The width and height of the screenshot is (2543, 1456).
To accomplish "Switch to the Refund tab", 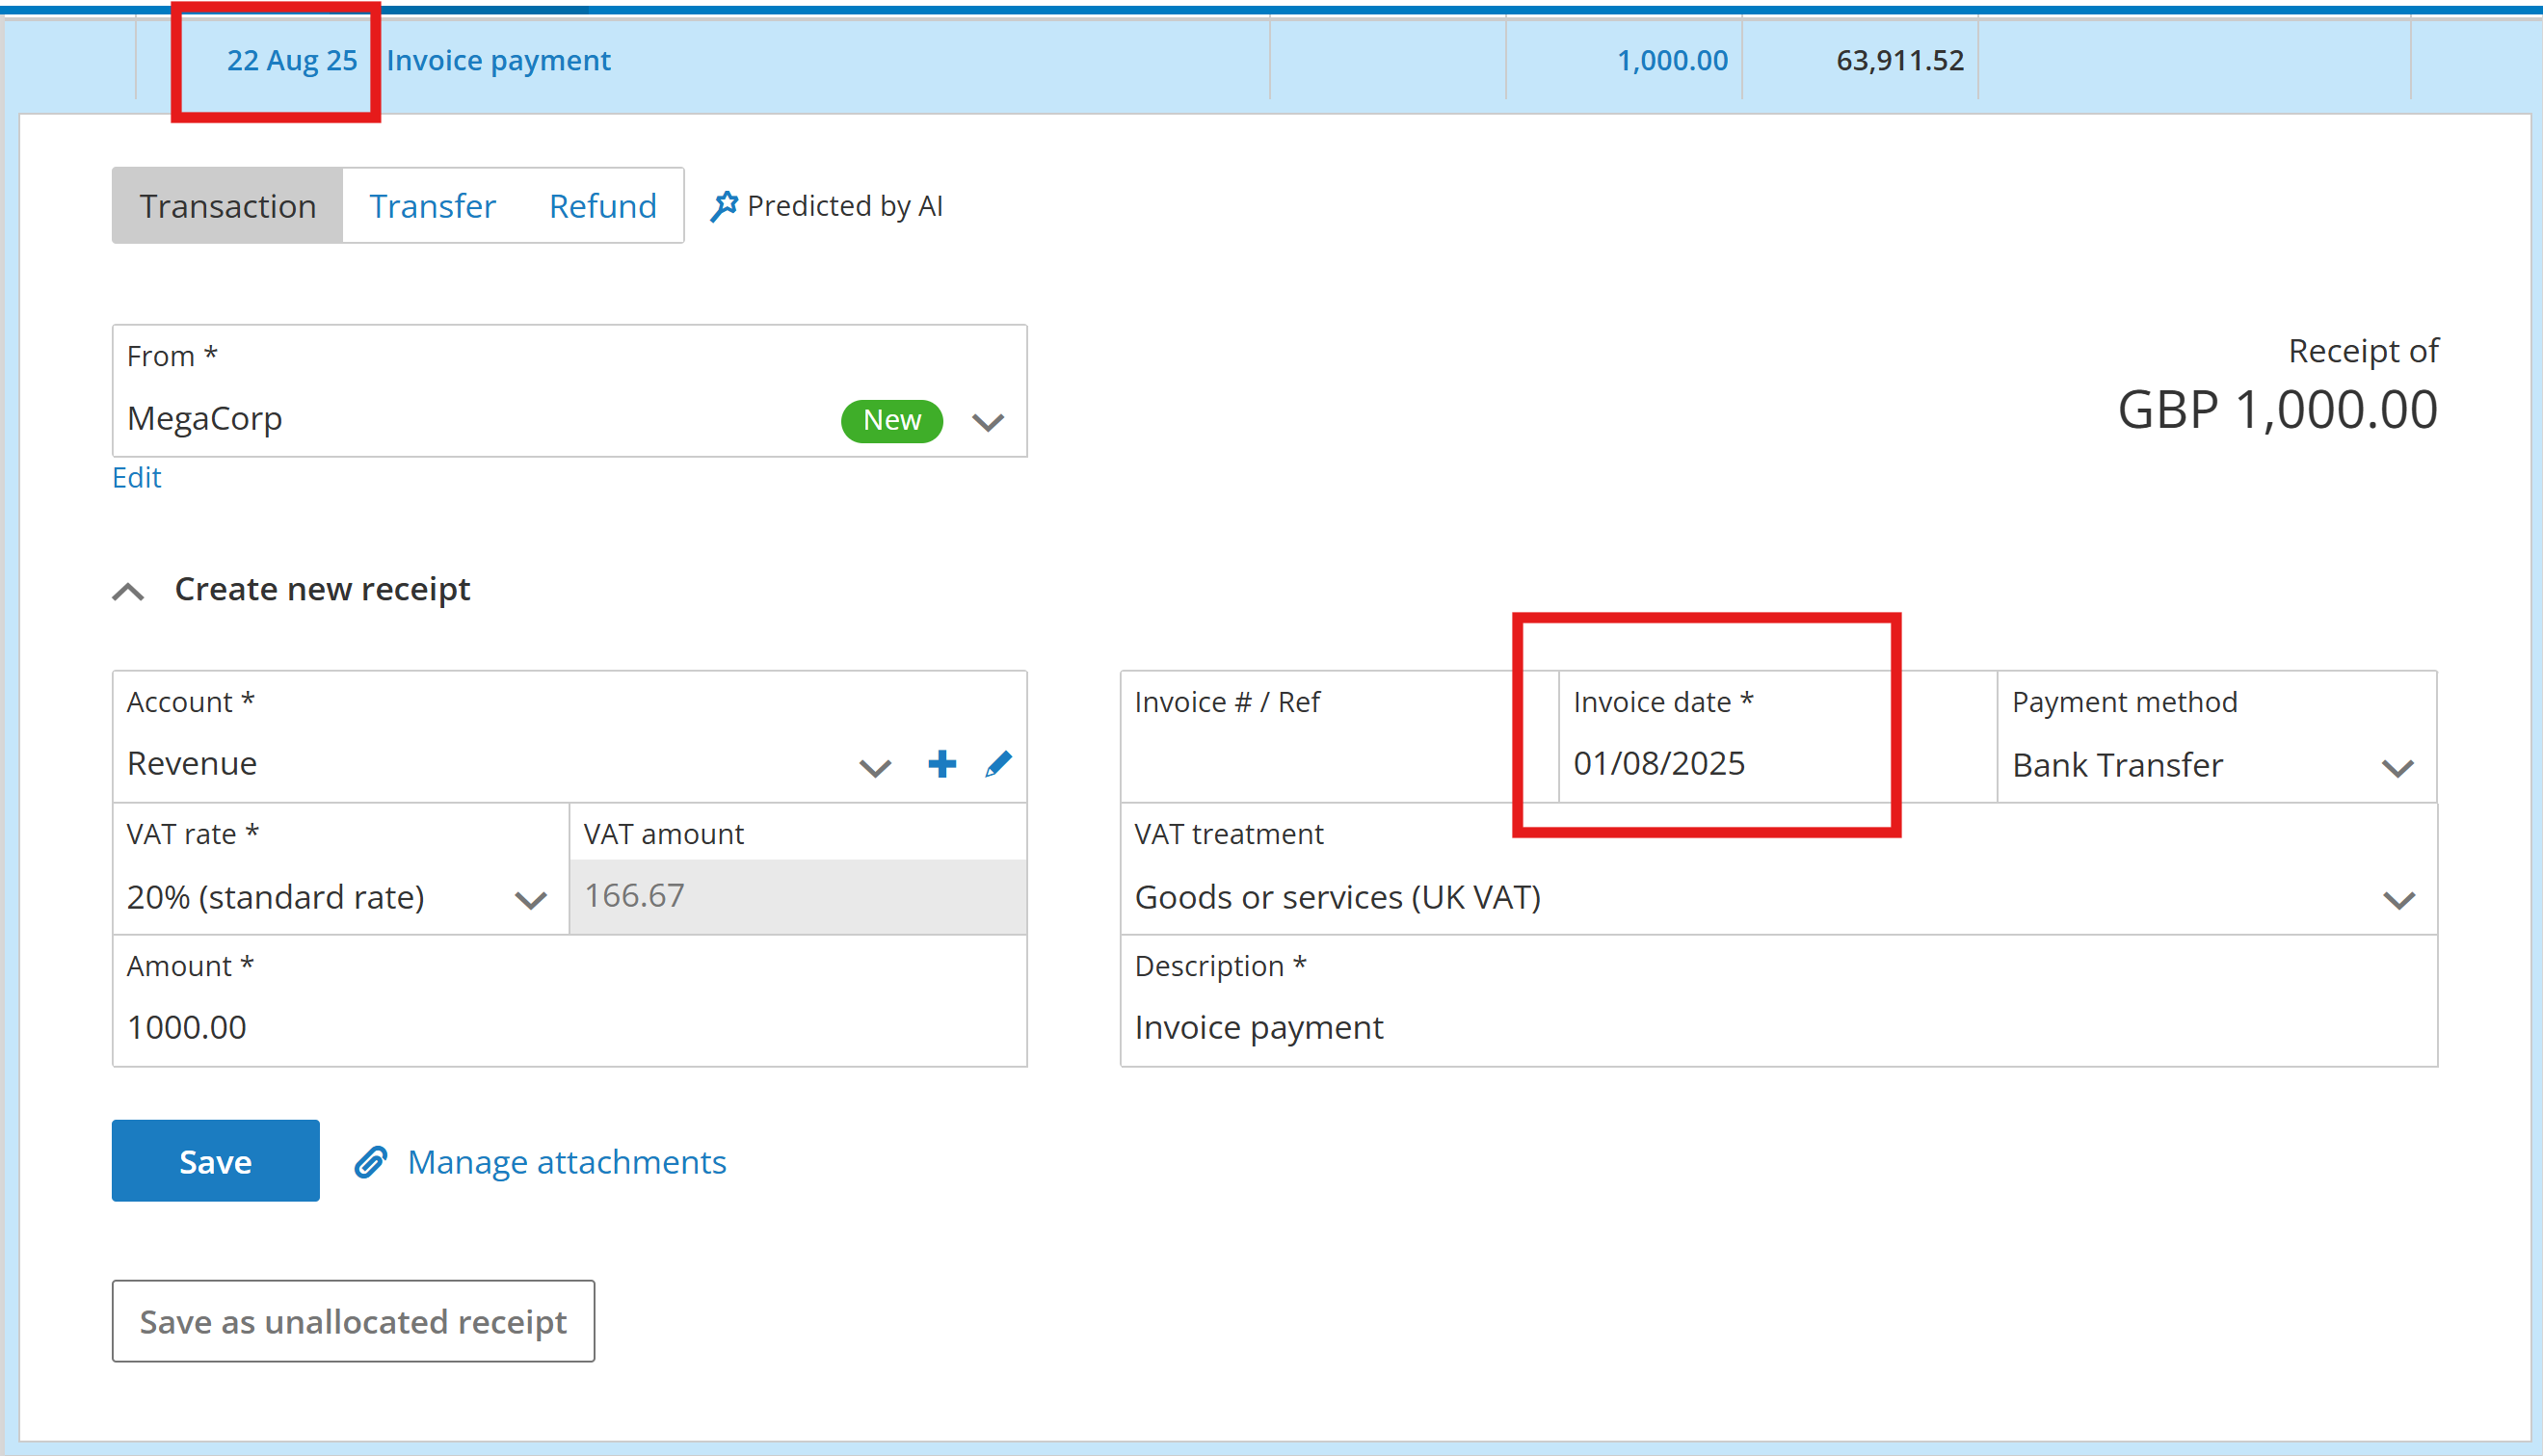I will tap(602, 206).
